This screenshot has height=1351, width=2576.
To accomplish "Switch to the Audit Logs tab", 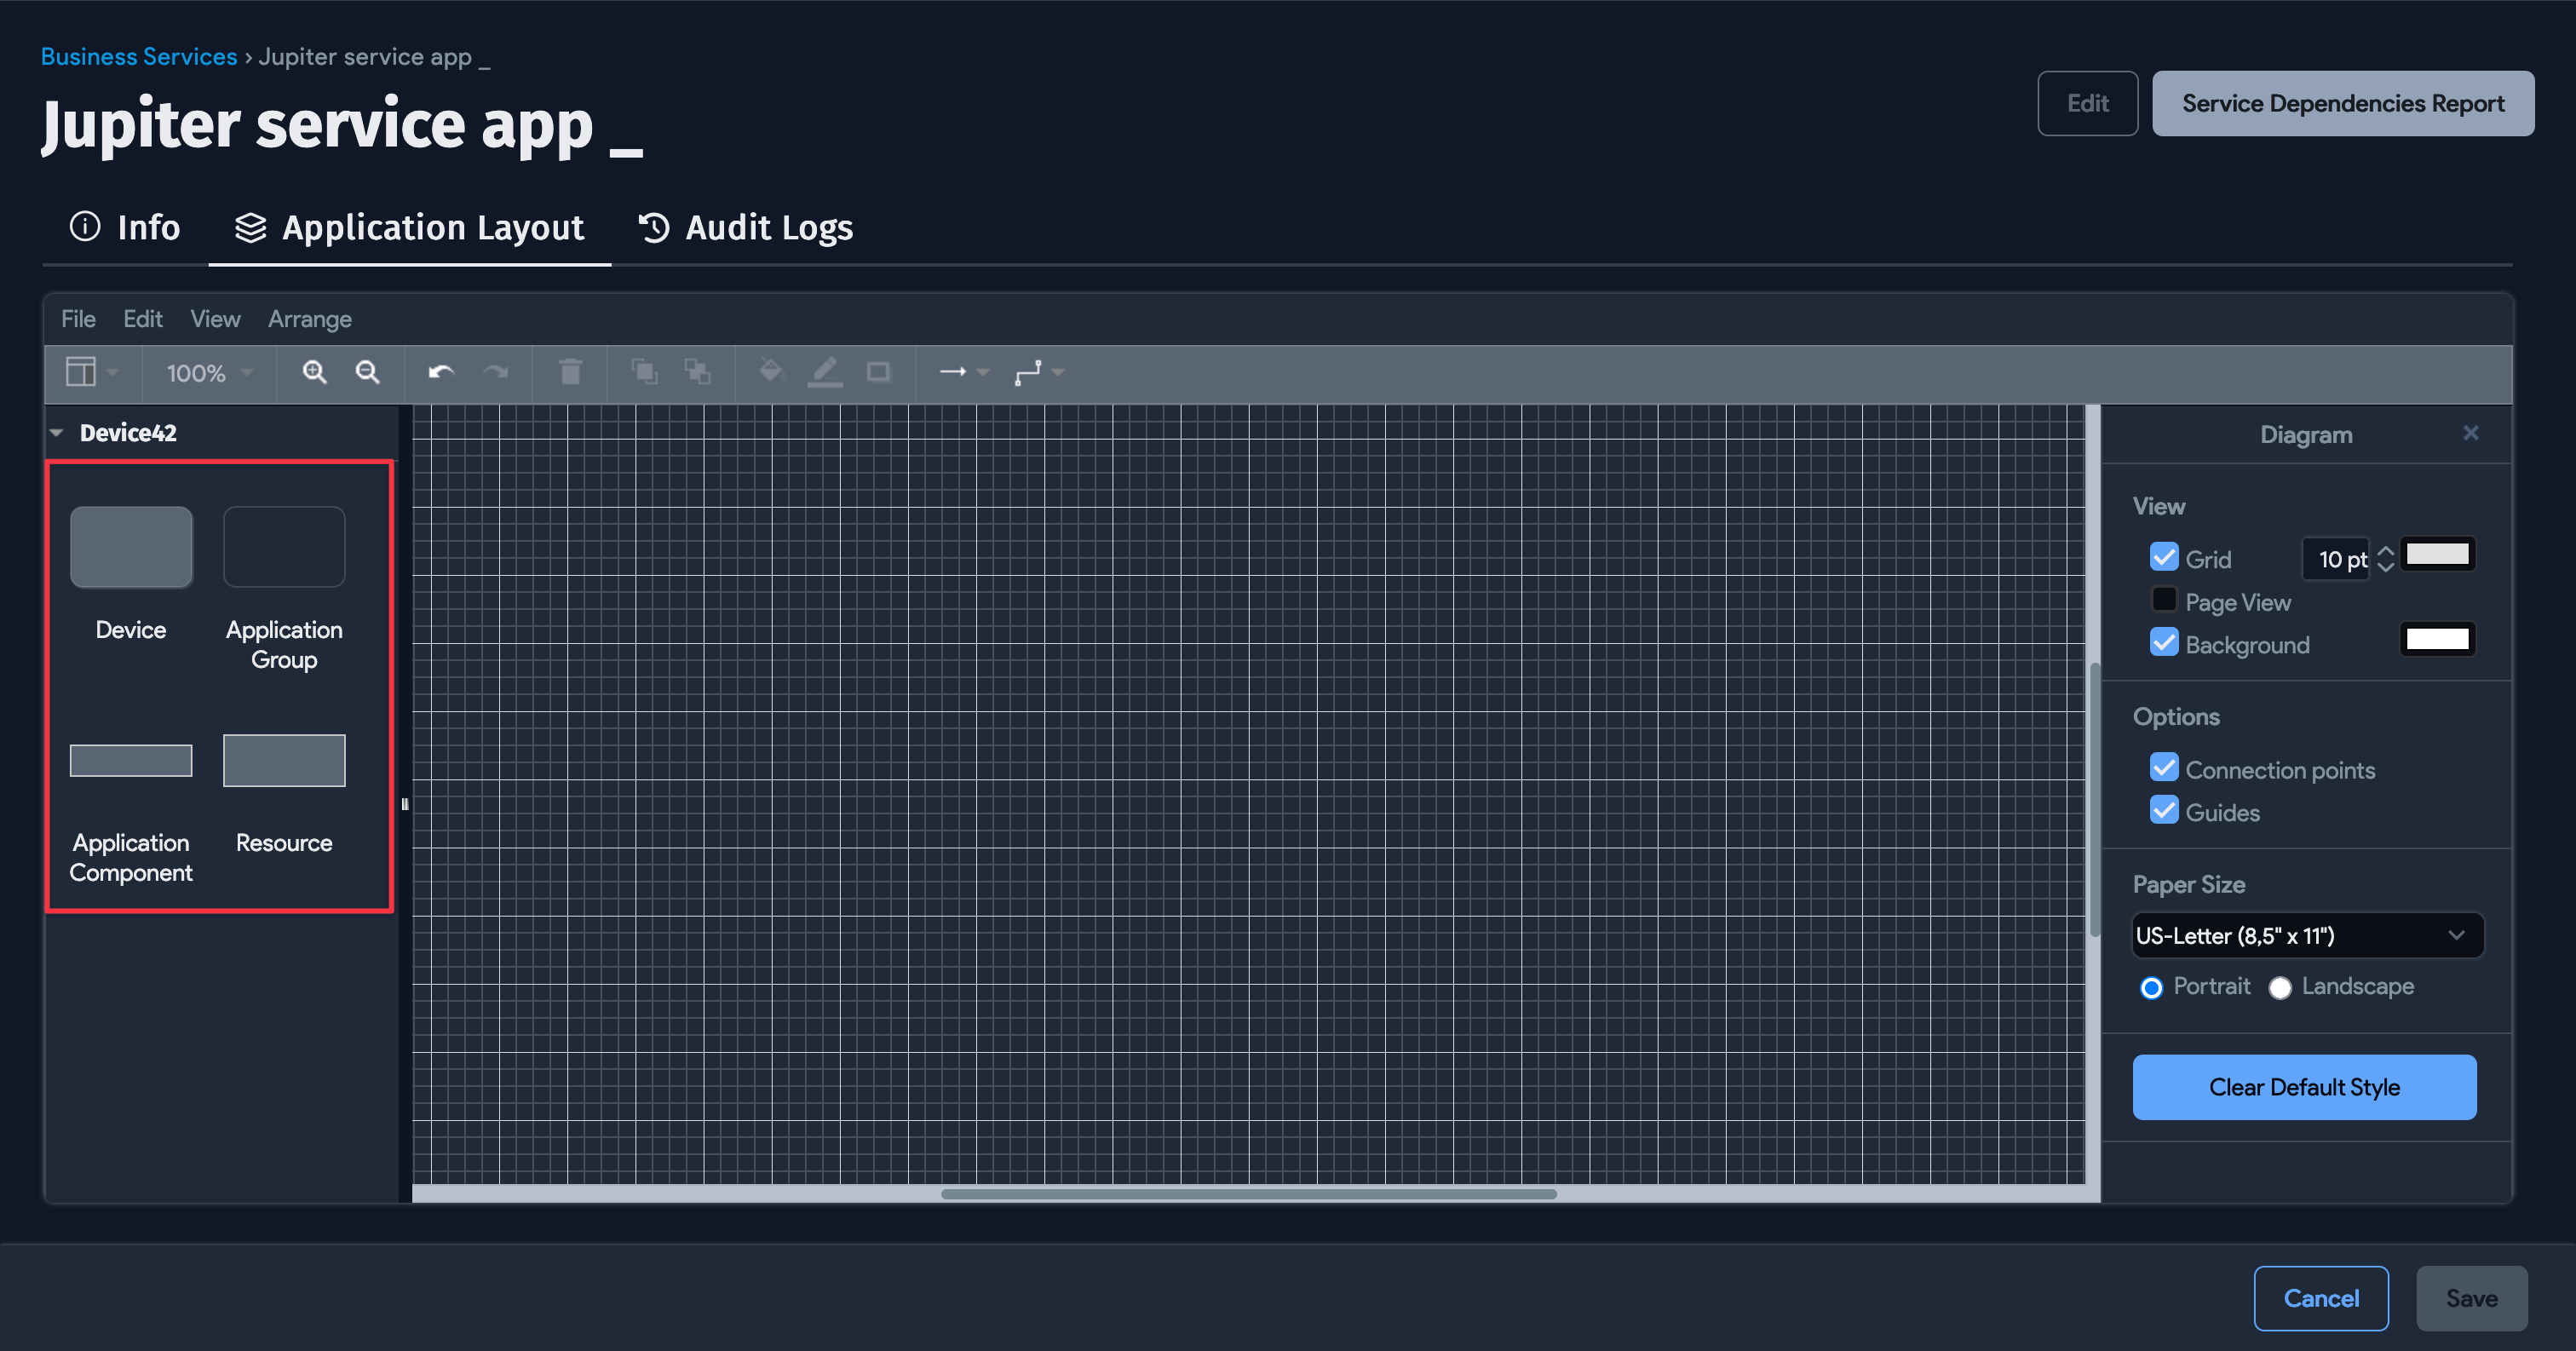I will coord(746,228).
